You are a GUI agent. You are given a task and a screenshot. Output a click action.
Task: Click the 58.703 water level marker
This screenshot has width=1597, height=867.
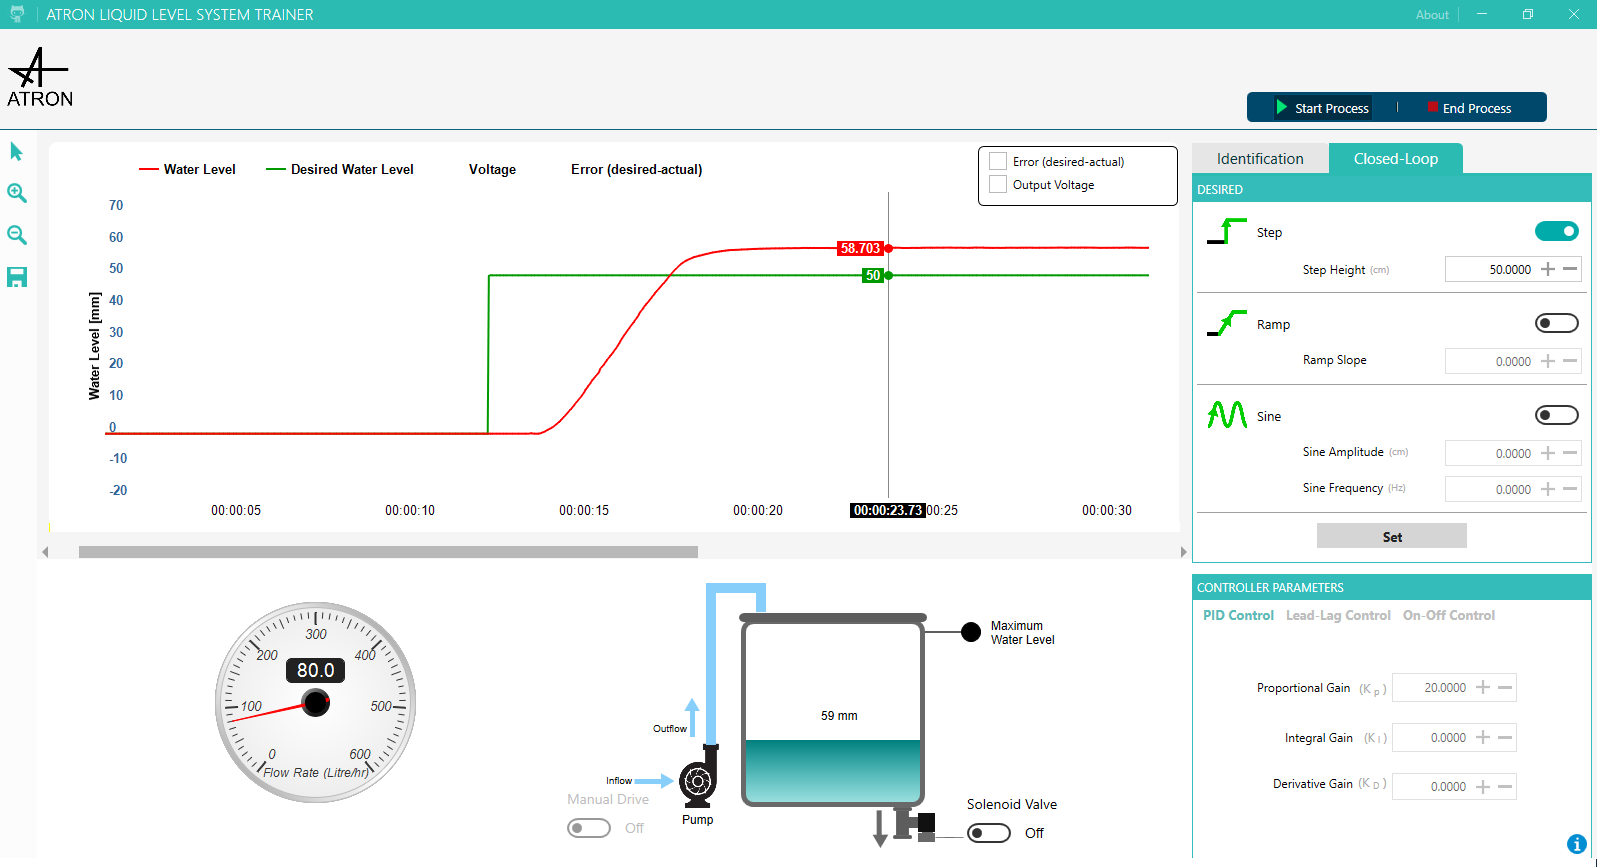(860, 248)
